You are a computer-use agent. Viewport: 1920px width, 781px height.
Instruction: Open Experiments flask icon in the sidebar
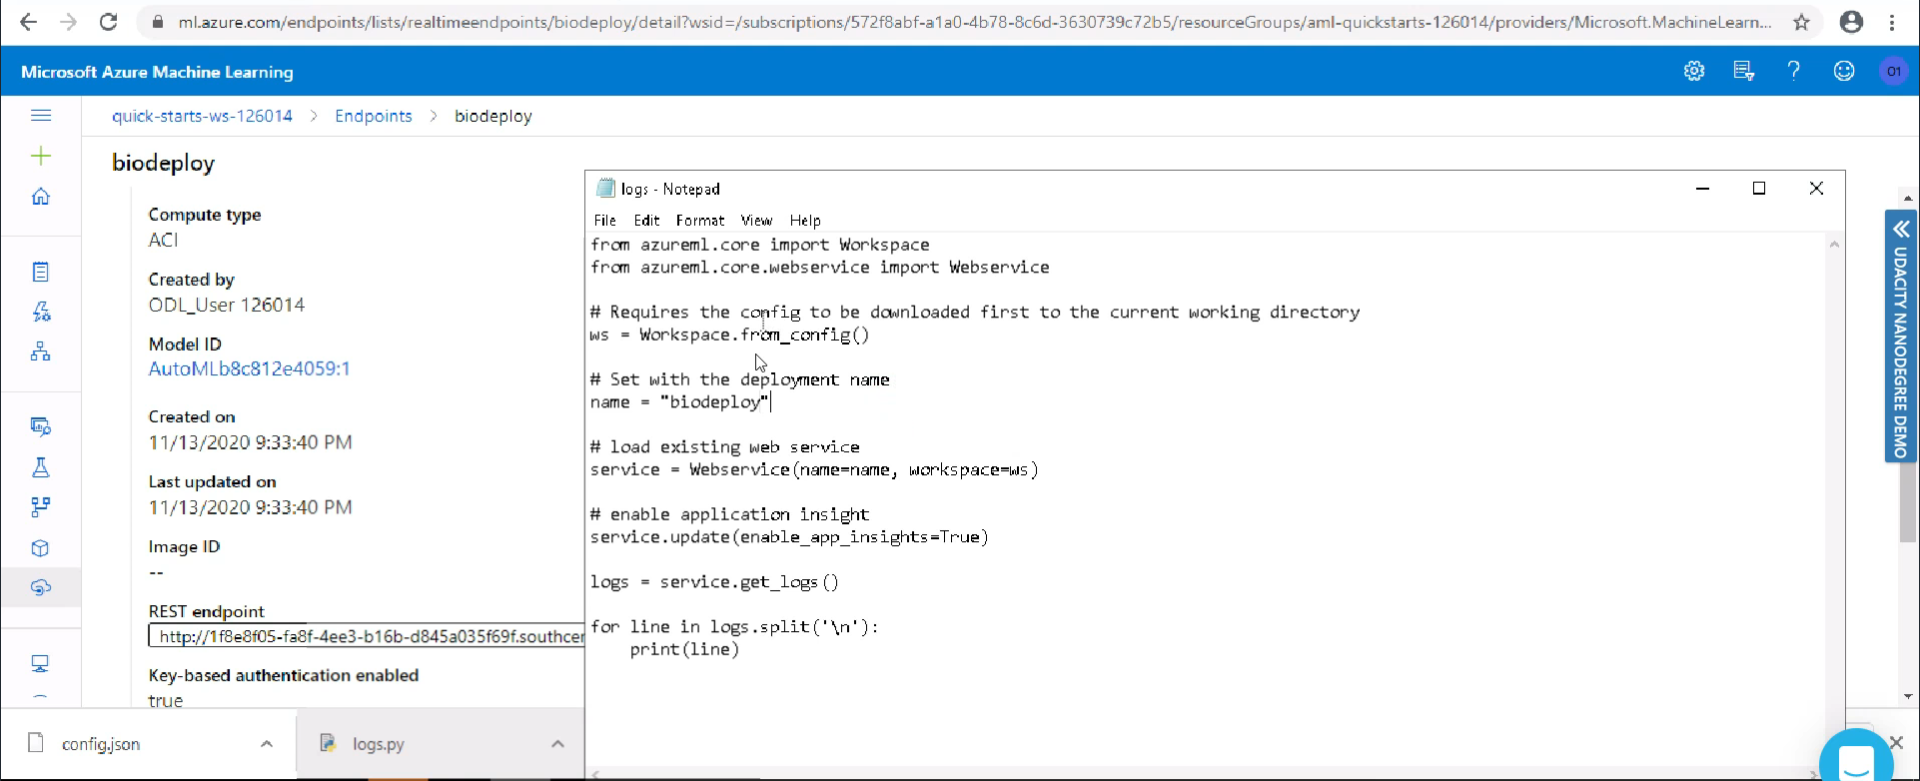[41, 467]
